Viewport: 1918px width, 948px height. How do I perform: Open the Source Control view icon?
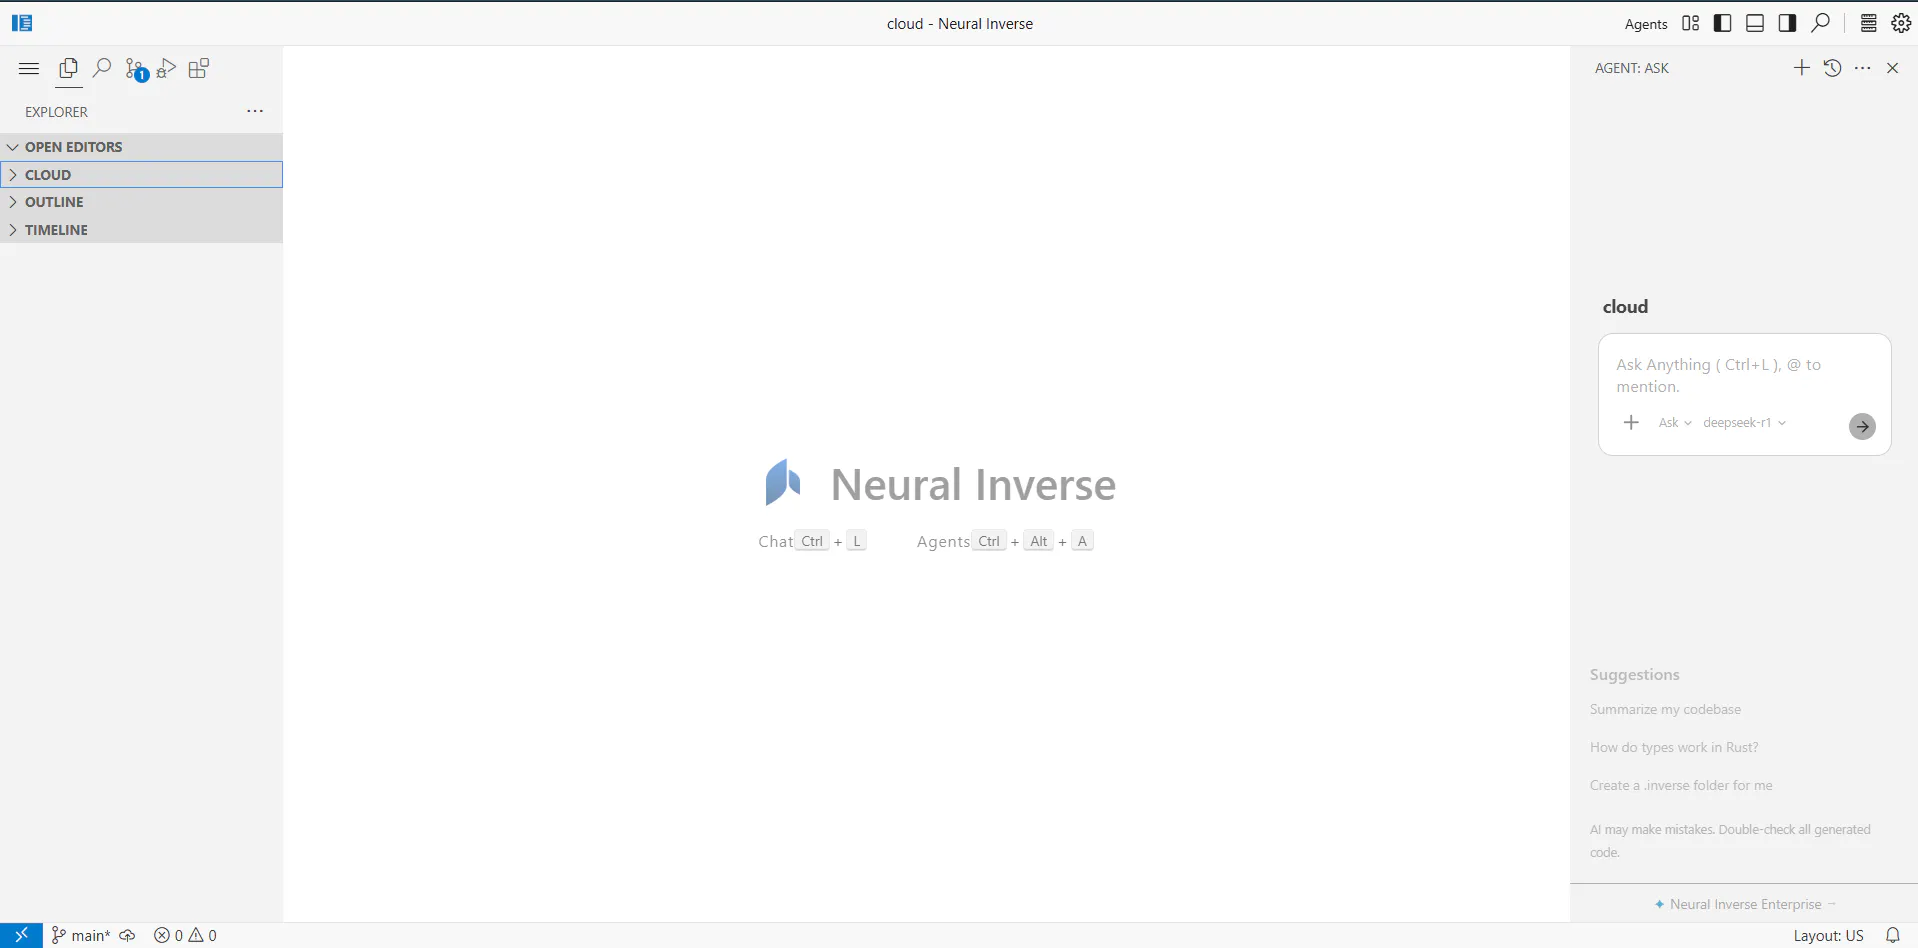coord(136,69)
